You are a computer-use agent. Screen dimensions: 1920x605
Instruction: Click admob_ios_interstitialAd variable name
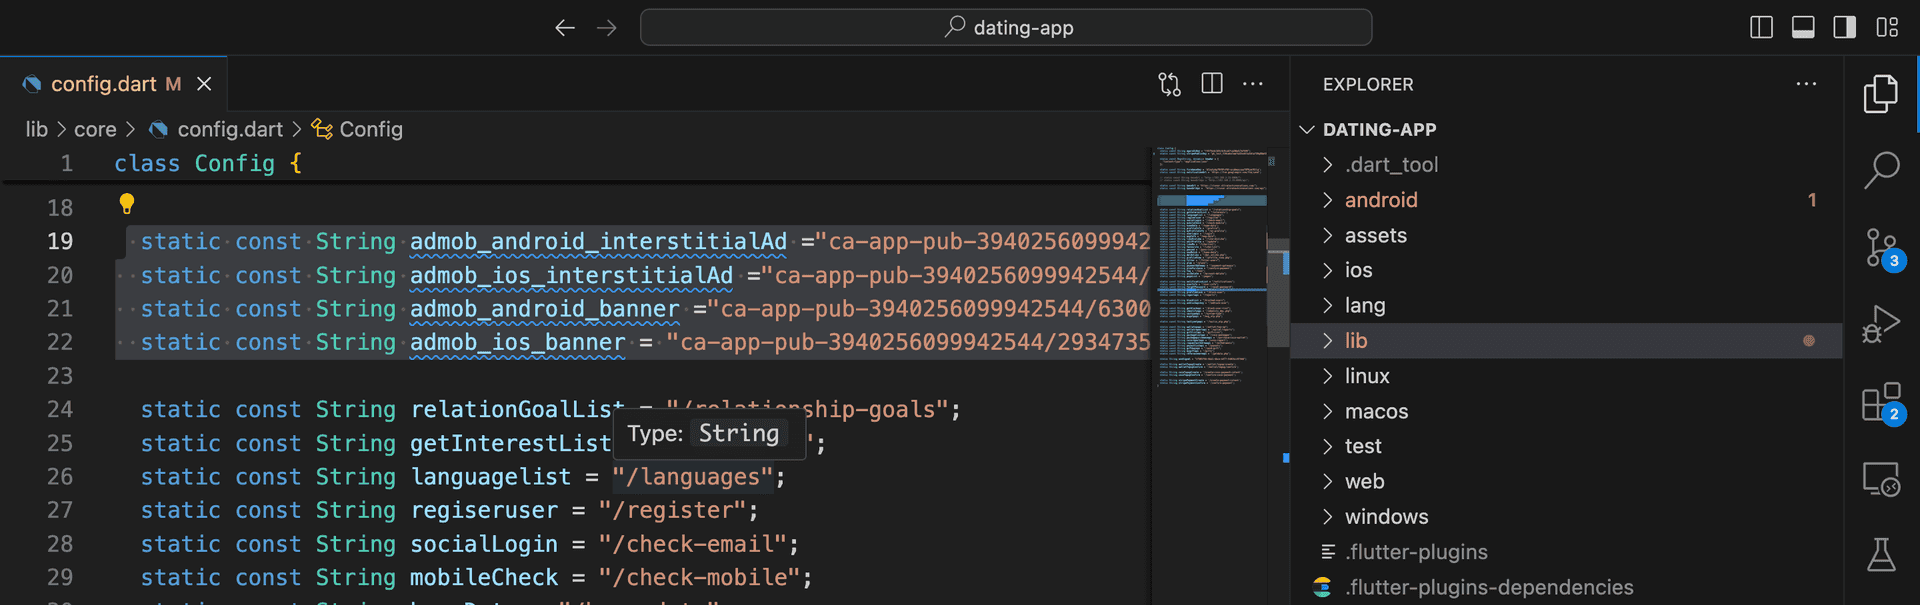click(571, 275)
